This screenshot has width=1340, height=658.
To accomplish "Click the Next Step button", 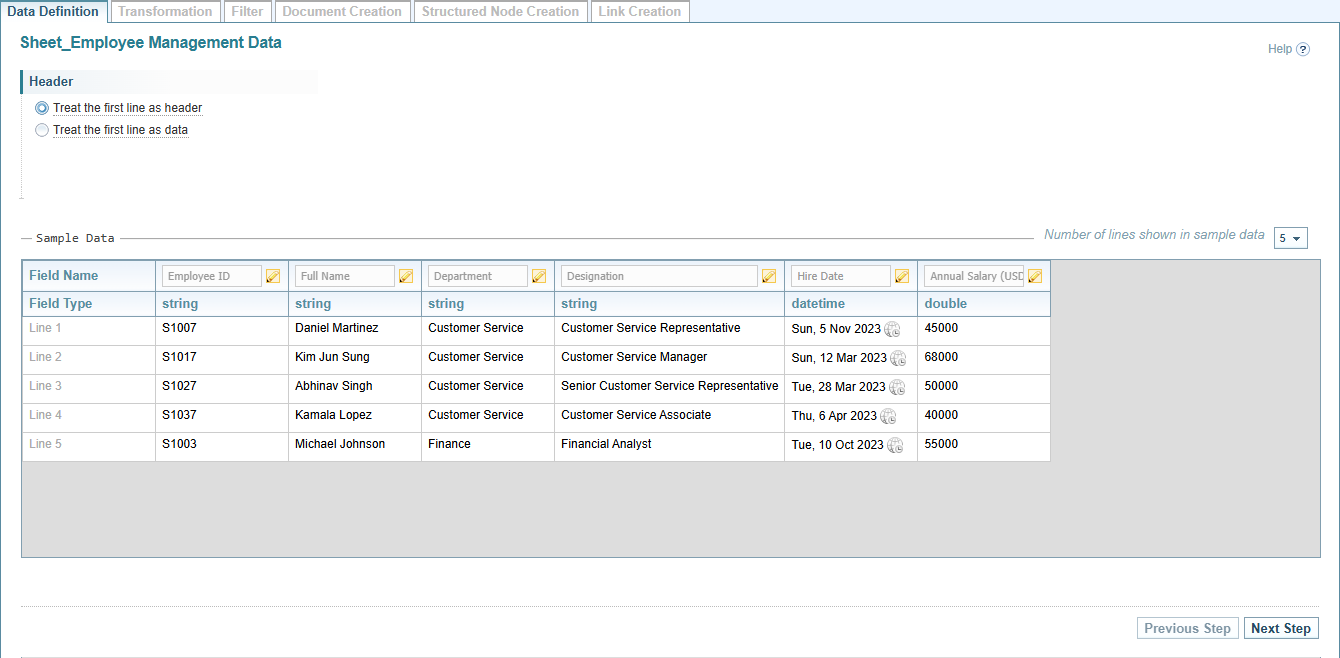I will tap(1281, 628).
